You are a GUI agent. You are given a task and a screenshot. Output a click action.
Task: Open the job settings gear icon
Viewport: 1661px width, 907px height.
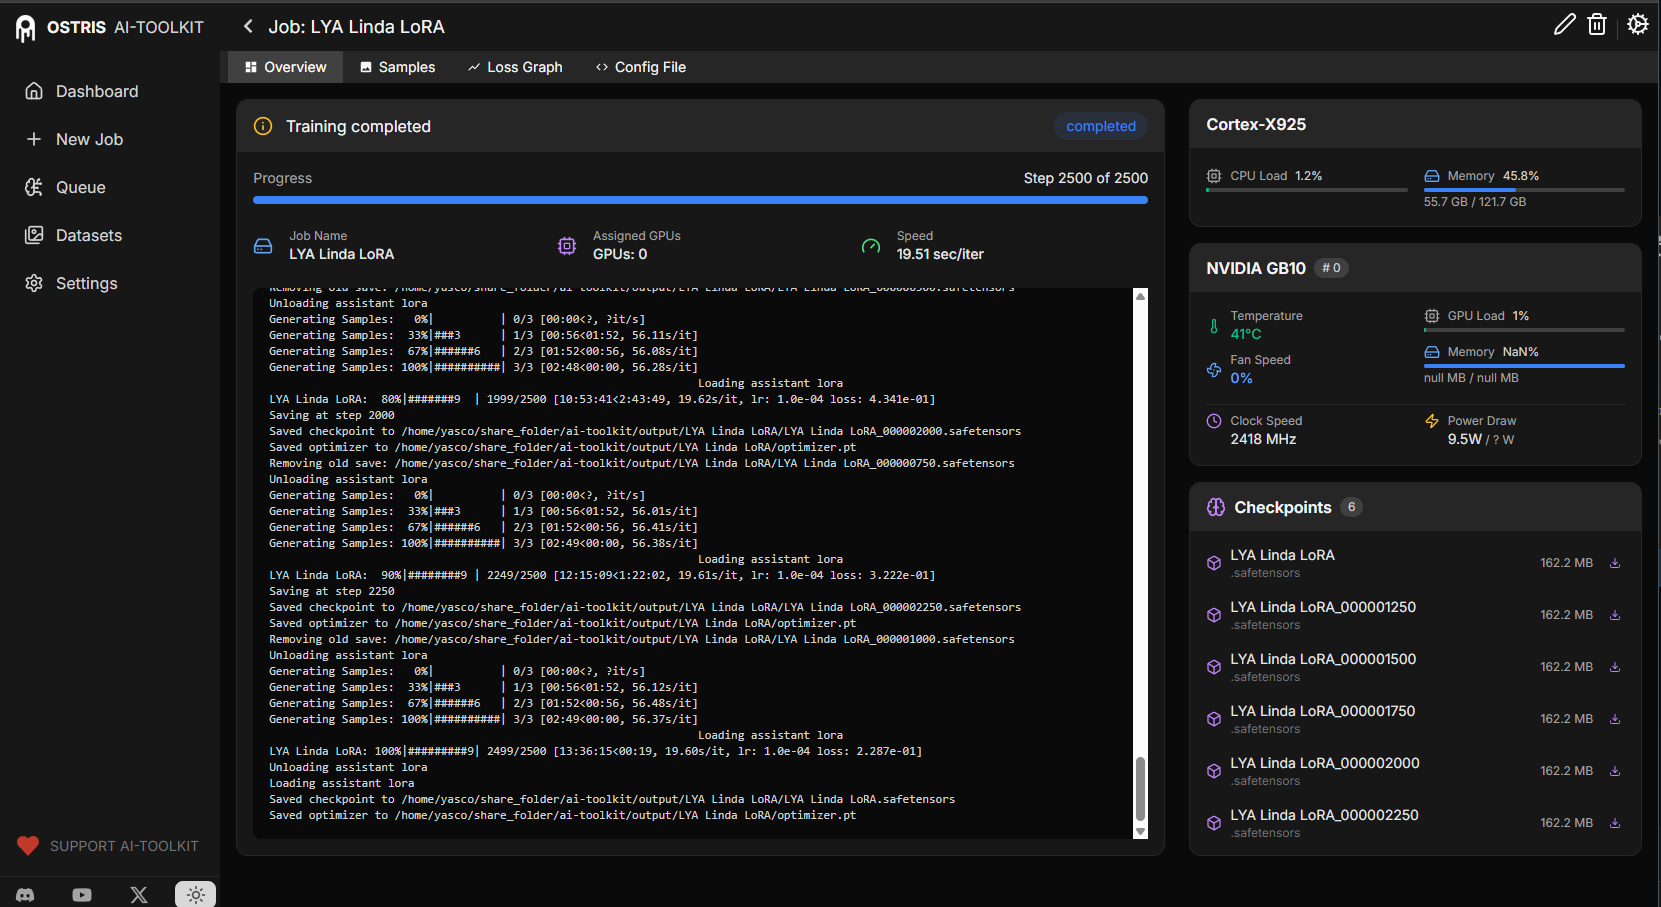click(x=1637, y=24)
